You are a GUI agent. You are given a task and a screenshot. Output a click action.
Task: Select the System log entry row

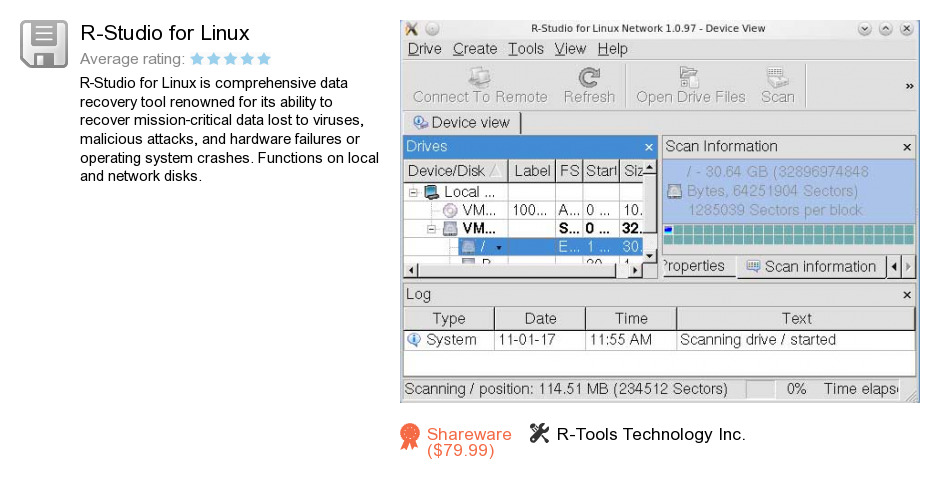pyautogui.click(x=659, y=340)
